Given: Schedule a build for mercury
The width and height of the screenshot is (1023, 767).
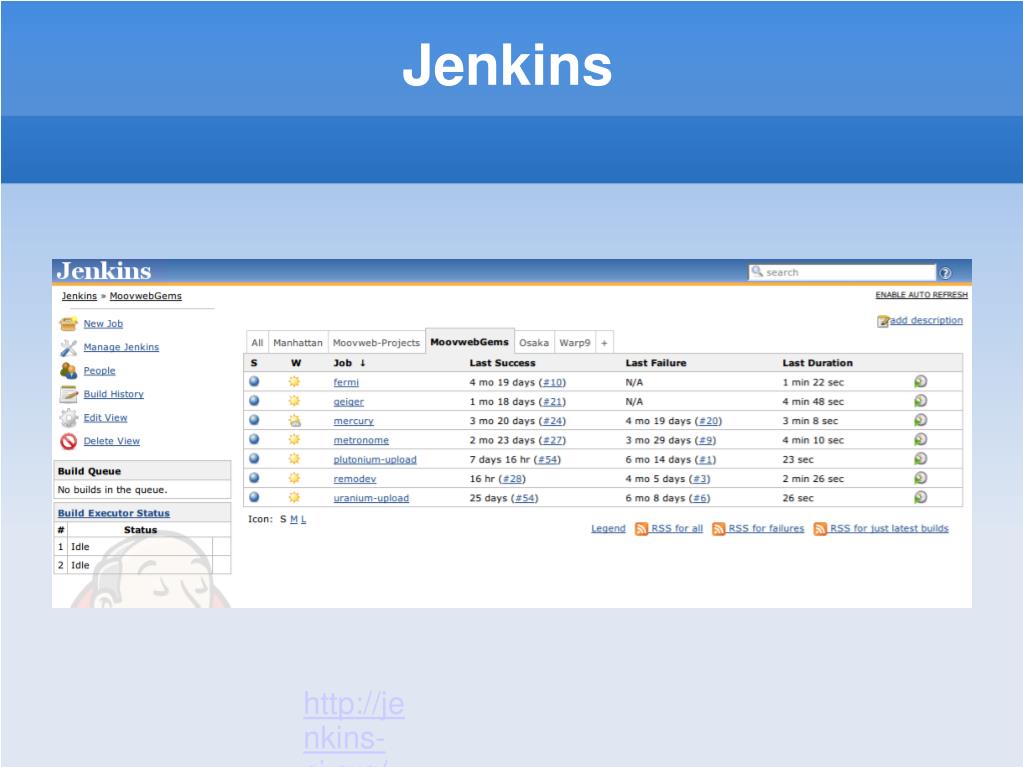Looking at the screenshot, I should [921, 420].
